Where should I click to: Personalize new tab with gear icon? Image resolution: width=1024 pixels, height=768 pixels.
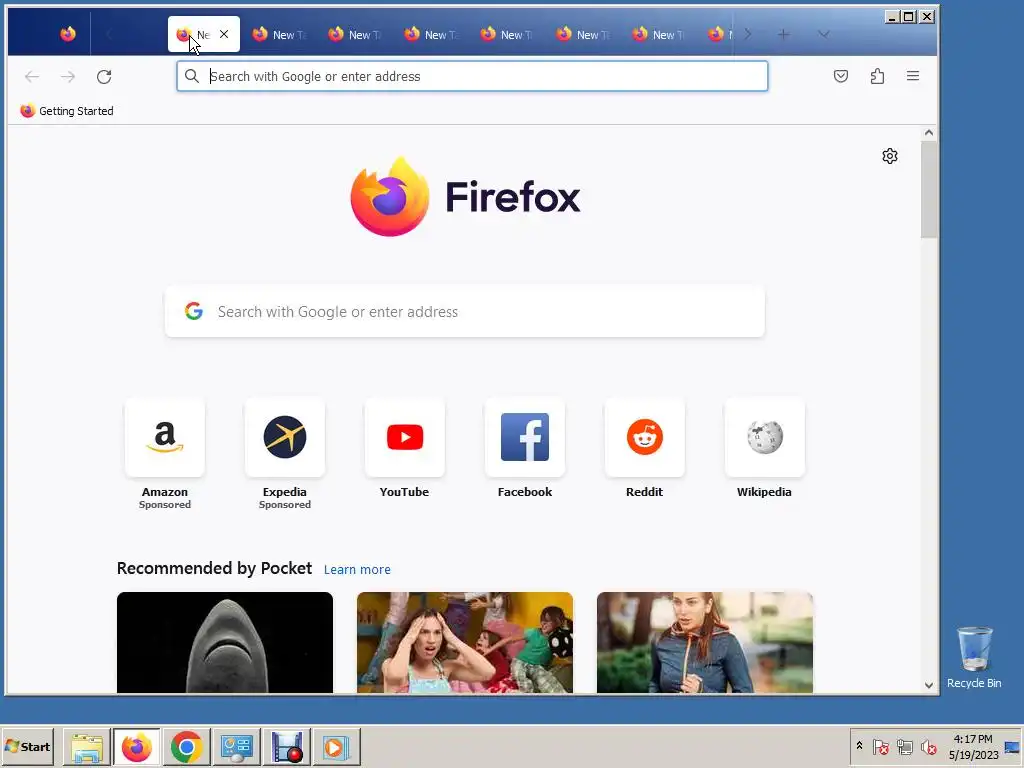pyautogui.click(x=889, y=156)
